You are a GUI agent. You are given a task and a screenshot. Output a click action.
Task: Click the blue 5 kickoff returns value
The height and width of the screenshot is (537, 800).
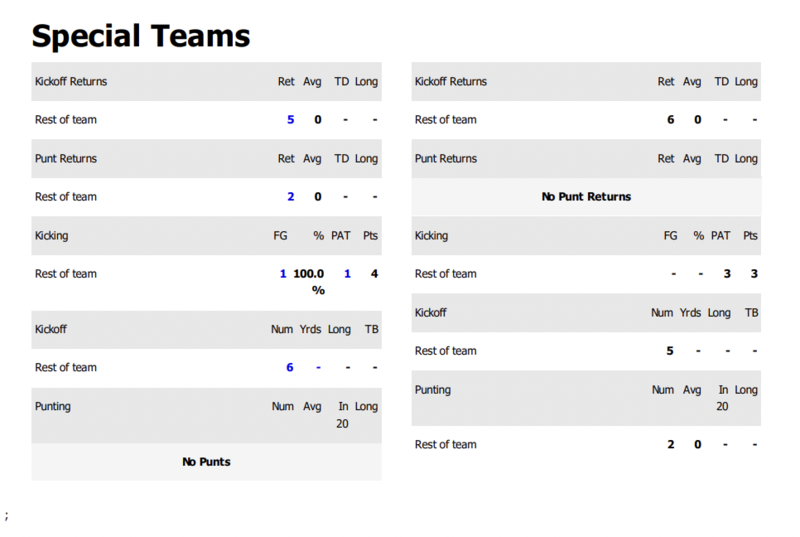(291, 120)
